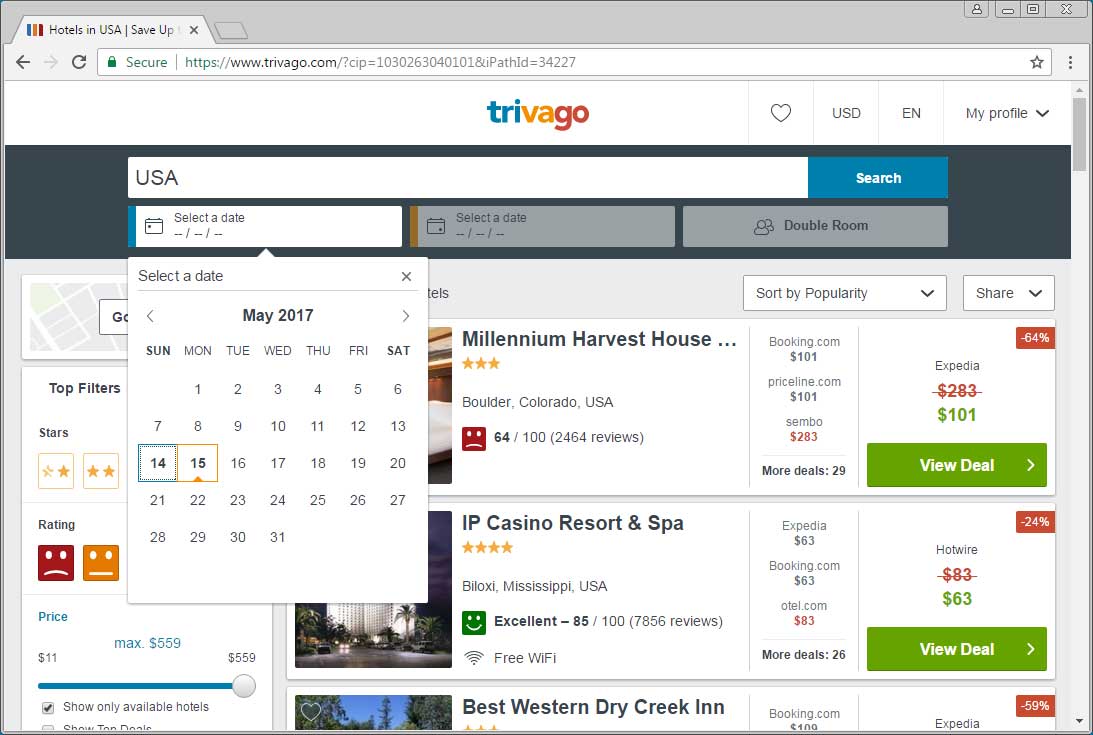Open the My profile menu

[x=1007, y=113]
